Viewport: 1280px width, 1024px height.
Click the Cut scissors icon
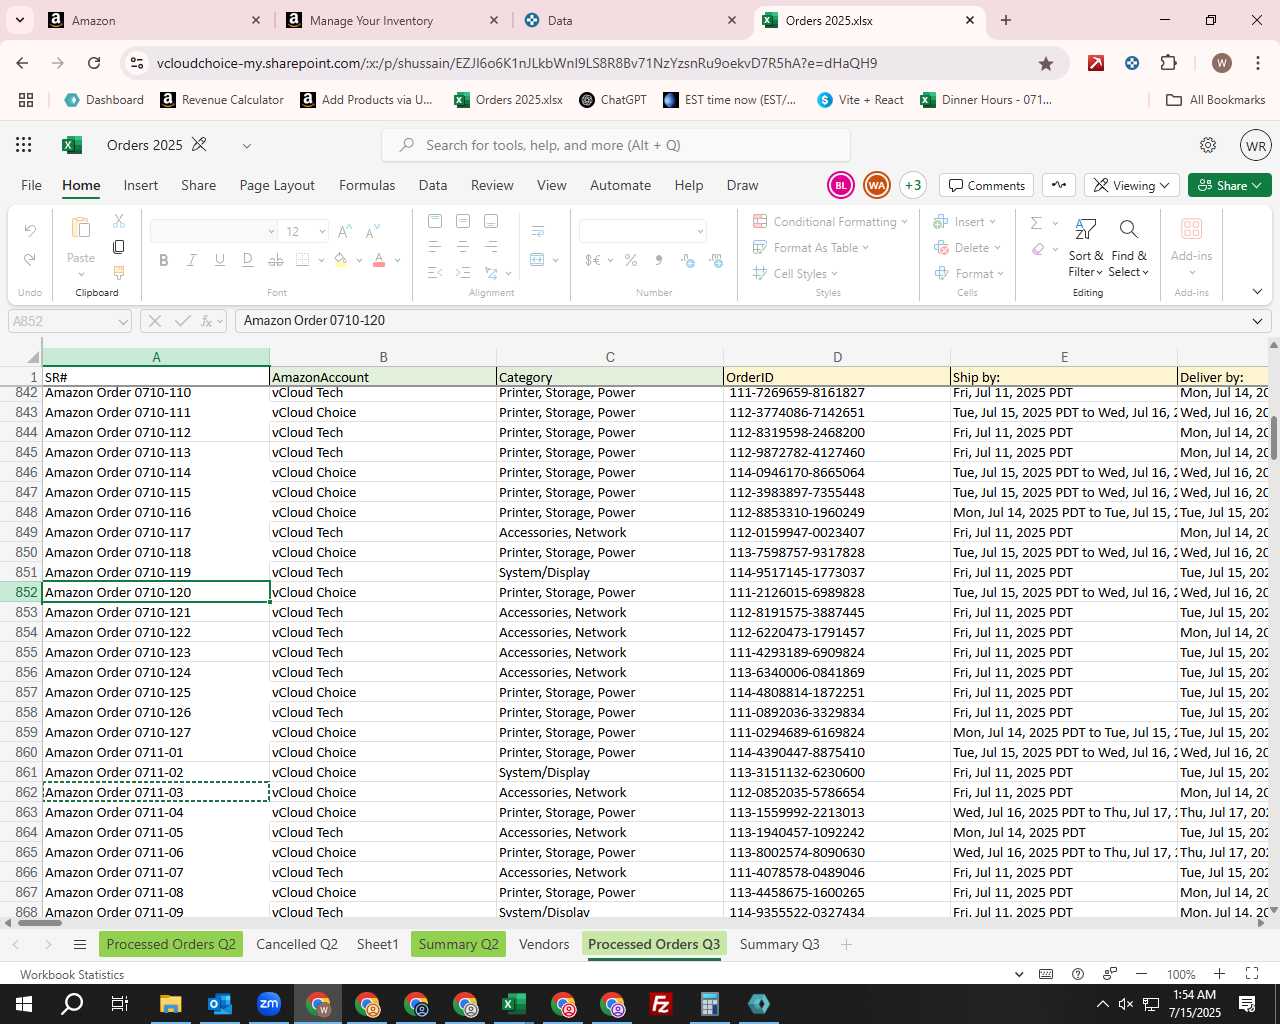click(x=119, y=221)
